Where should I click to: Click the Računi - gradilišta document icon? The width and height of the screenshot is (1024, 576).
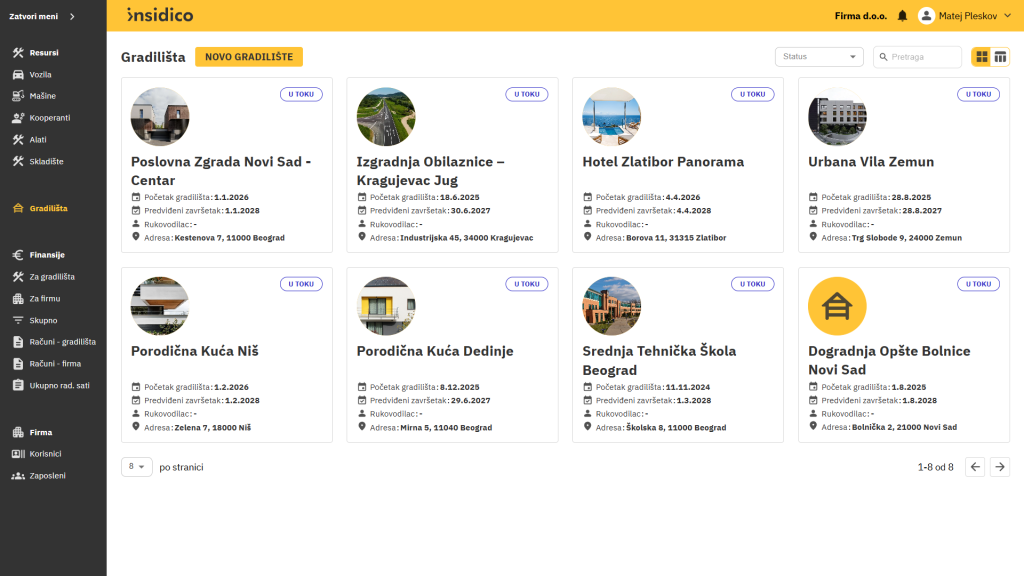coord(18,342)
